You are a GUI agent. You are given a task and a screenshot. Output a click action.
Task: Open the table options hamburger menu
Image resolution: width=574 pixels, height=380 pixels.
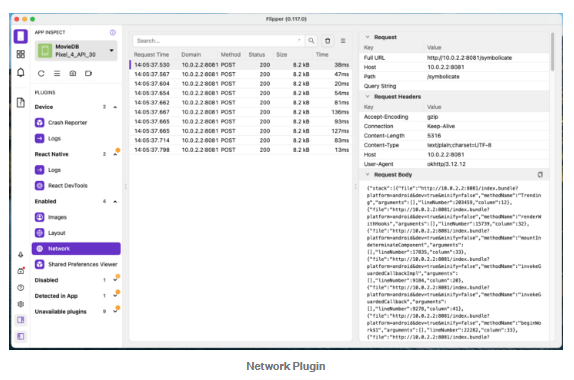click(343, 41)
